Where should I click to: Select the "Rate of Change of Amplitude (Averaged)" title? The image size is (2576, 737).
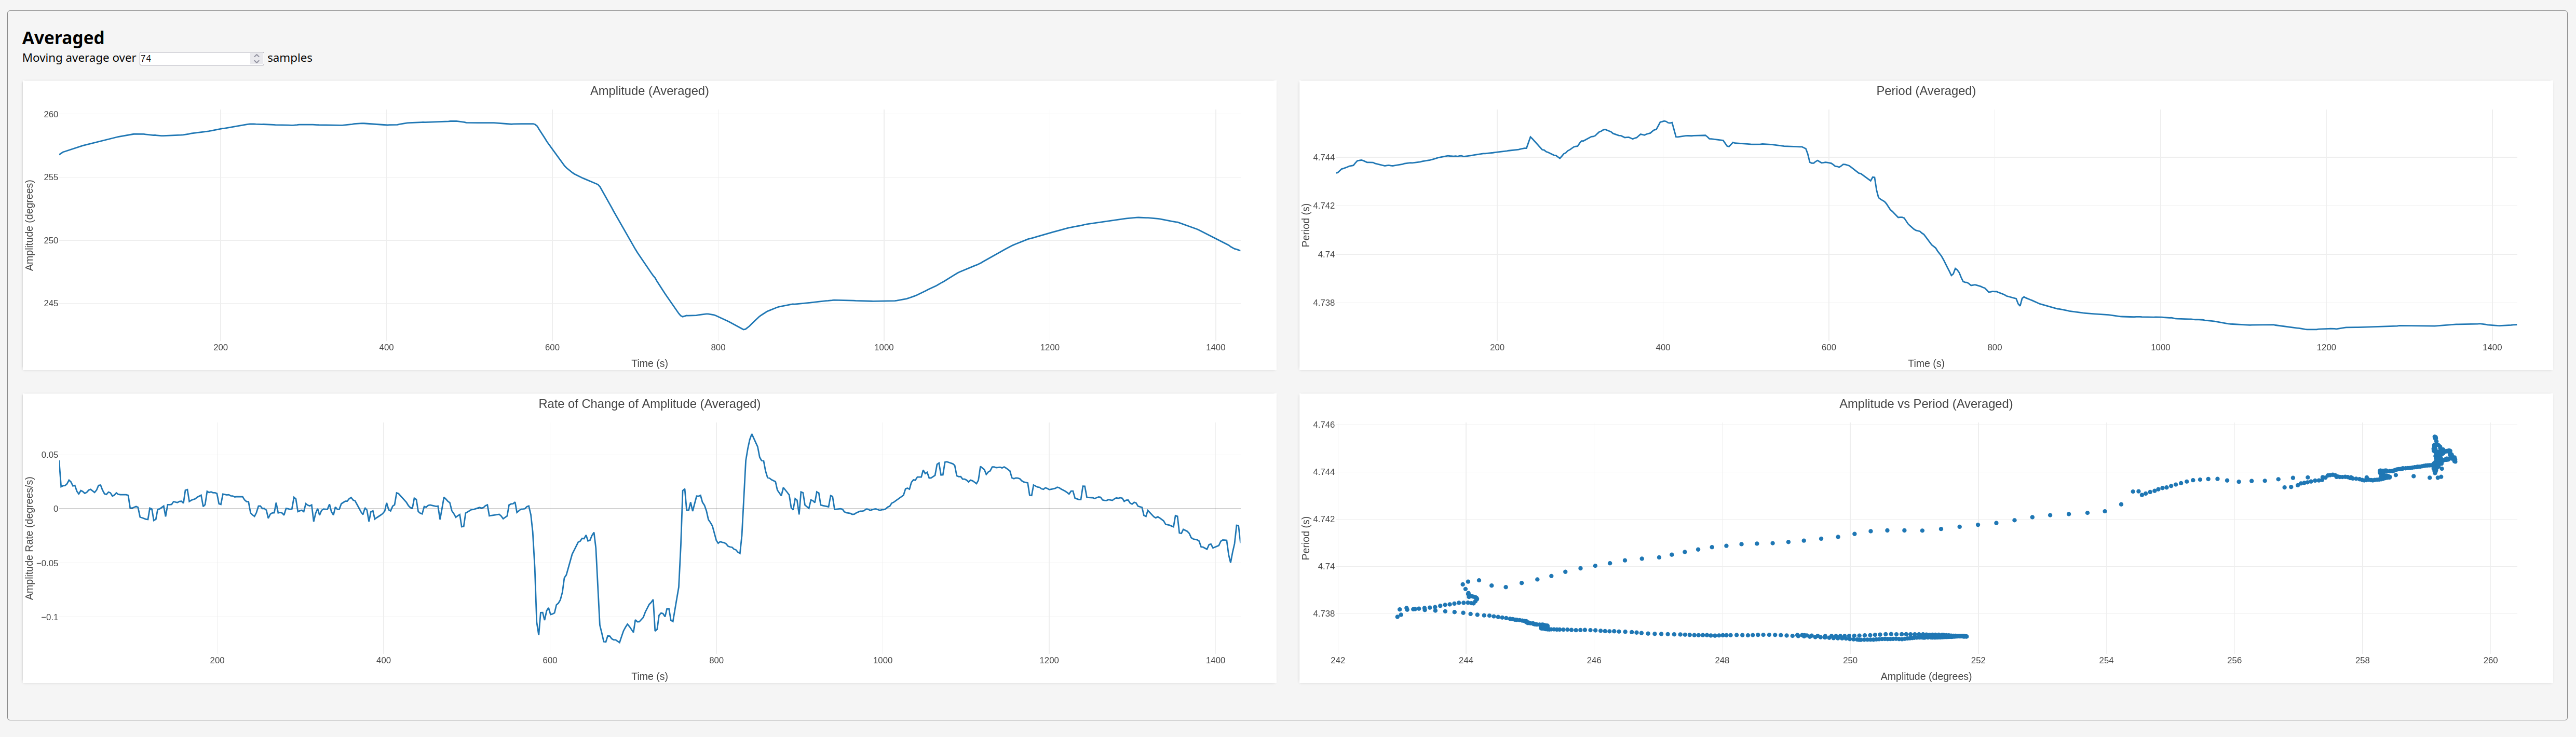click(x=649, y=404)
